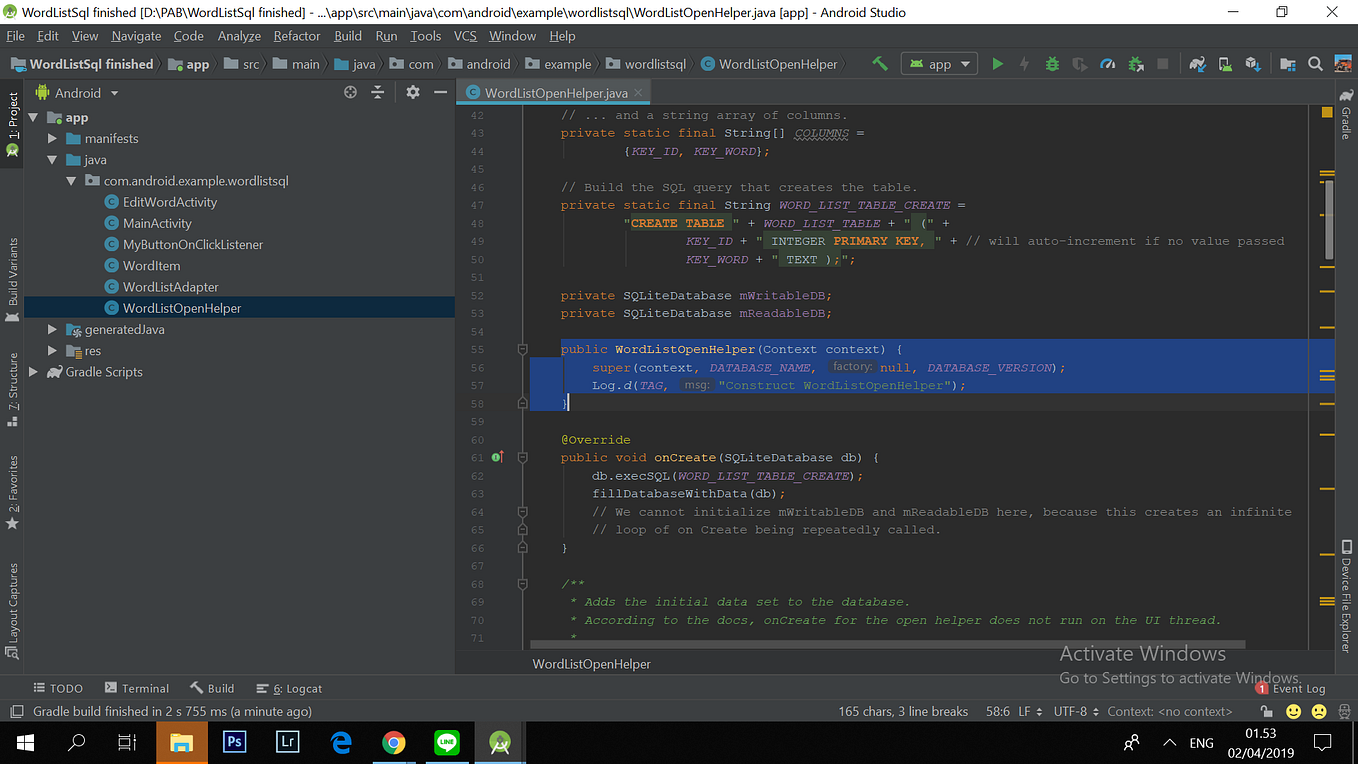The width and height of the screenshot is (1358, 764).
Task: Open the AVD Manager
Action: tap(1225, 63)
